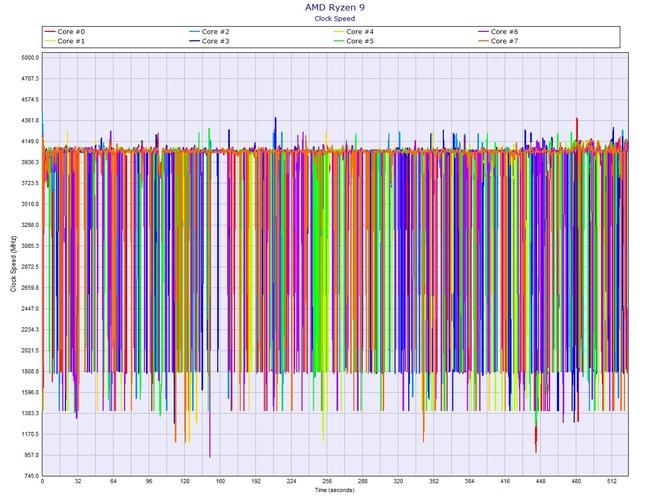Image resolution: width=670 pixels, height=502 pixels.
Task: Click the 128 x-axis tick label
Action: click(x=185, y=481)
